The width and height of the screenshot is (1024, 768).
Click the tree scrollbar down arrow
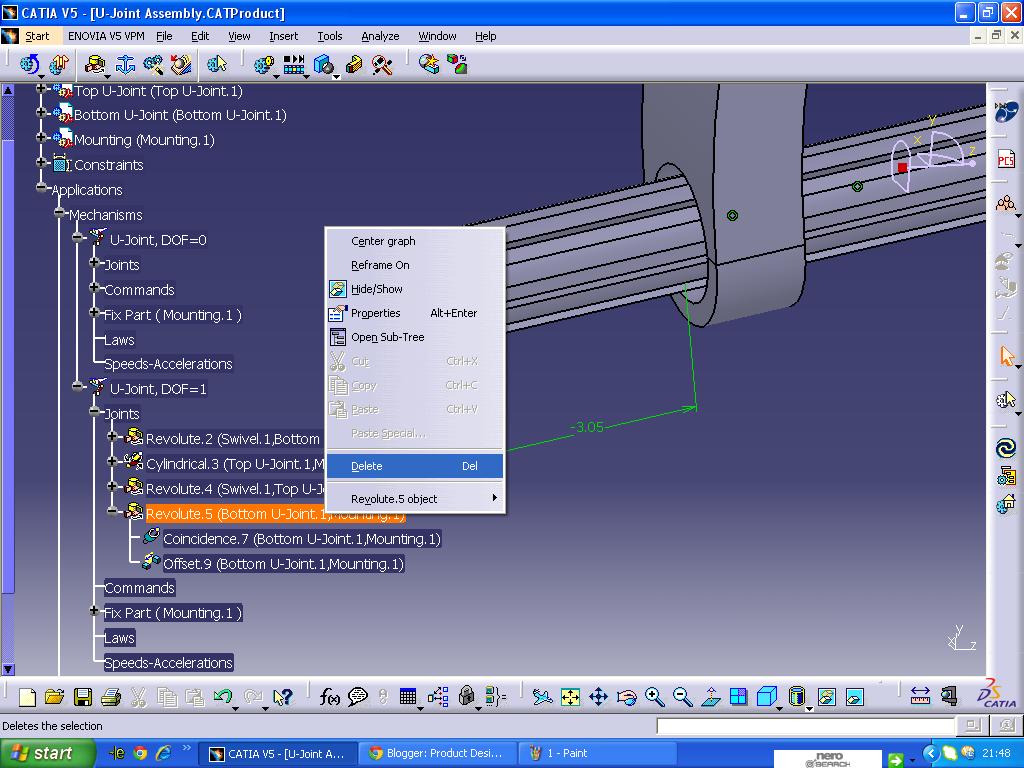[x=8, y=669]
